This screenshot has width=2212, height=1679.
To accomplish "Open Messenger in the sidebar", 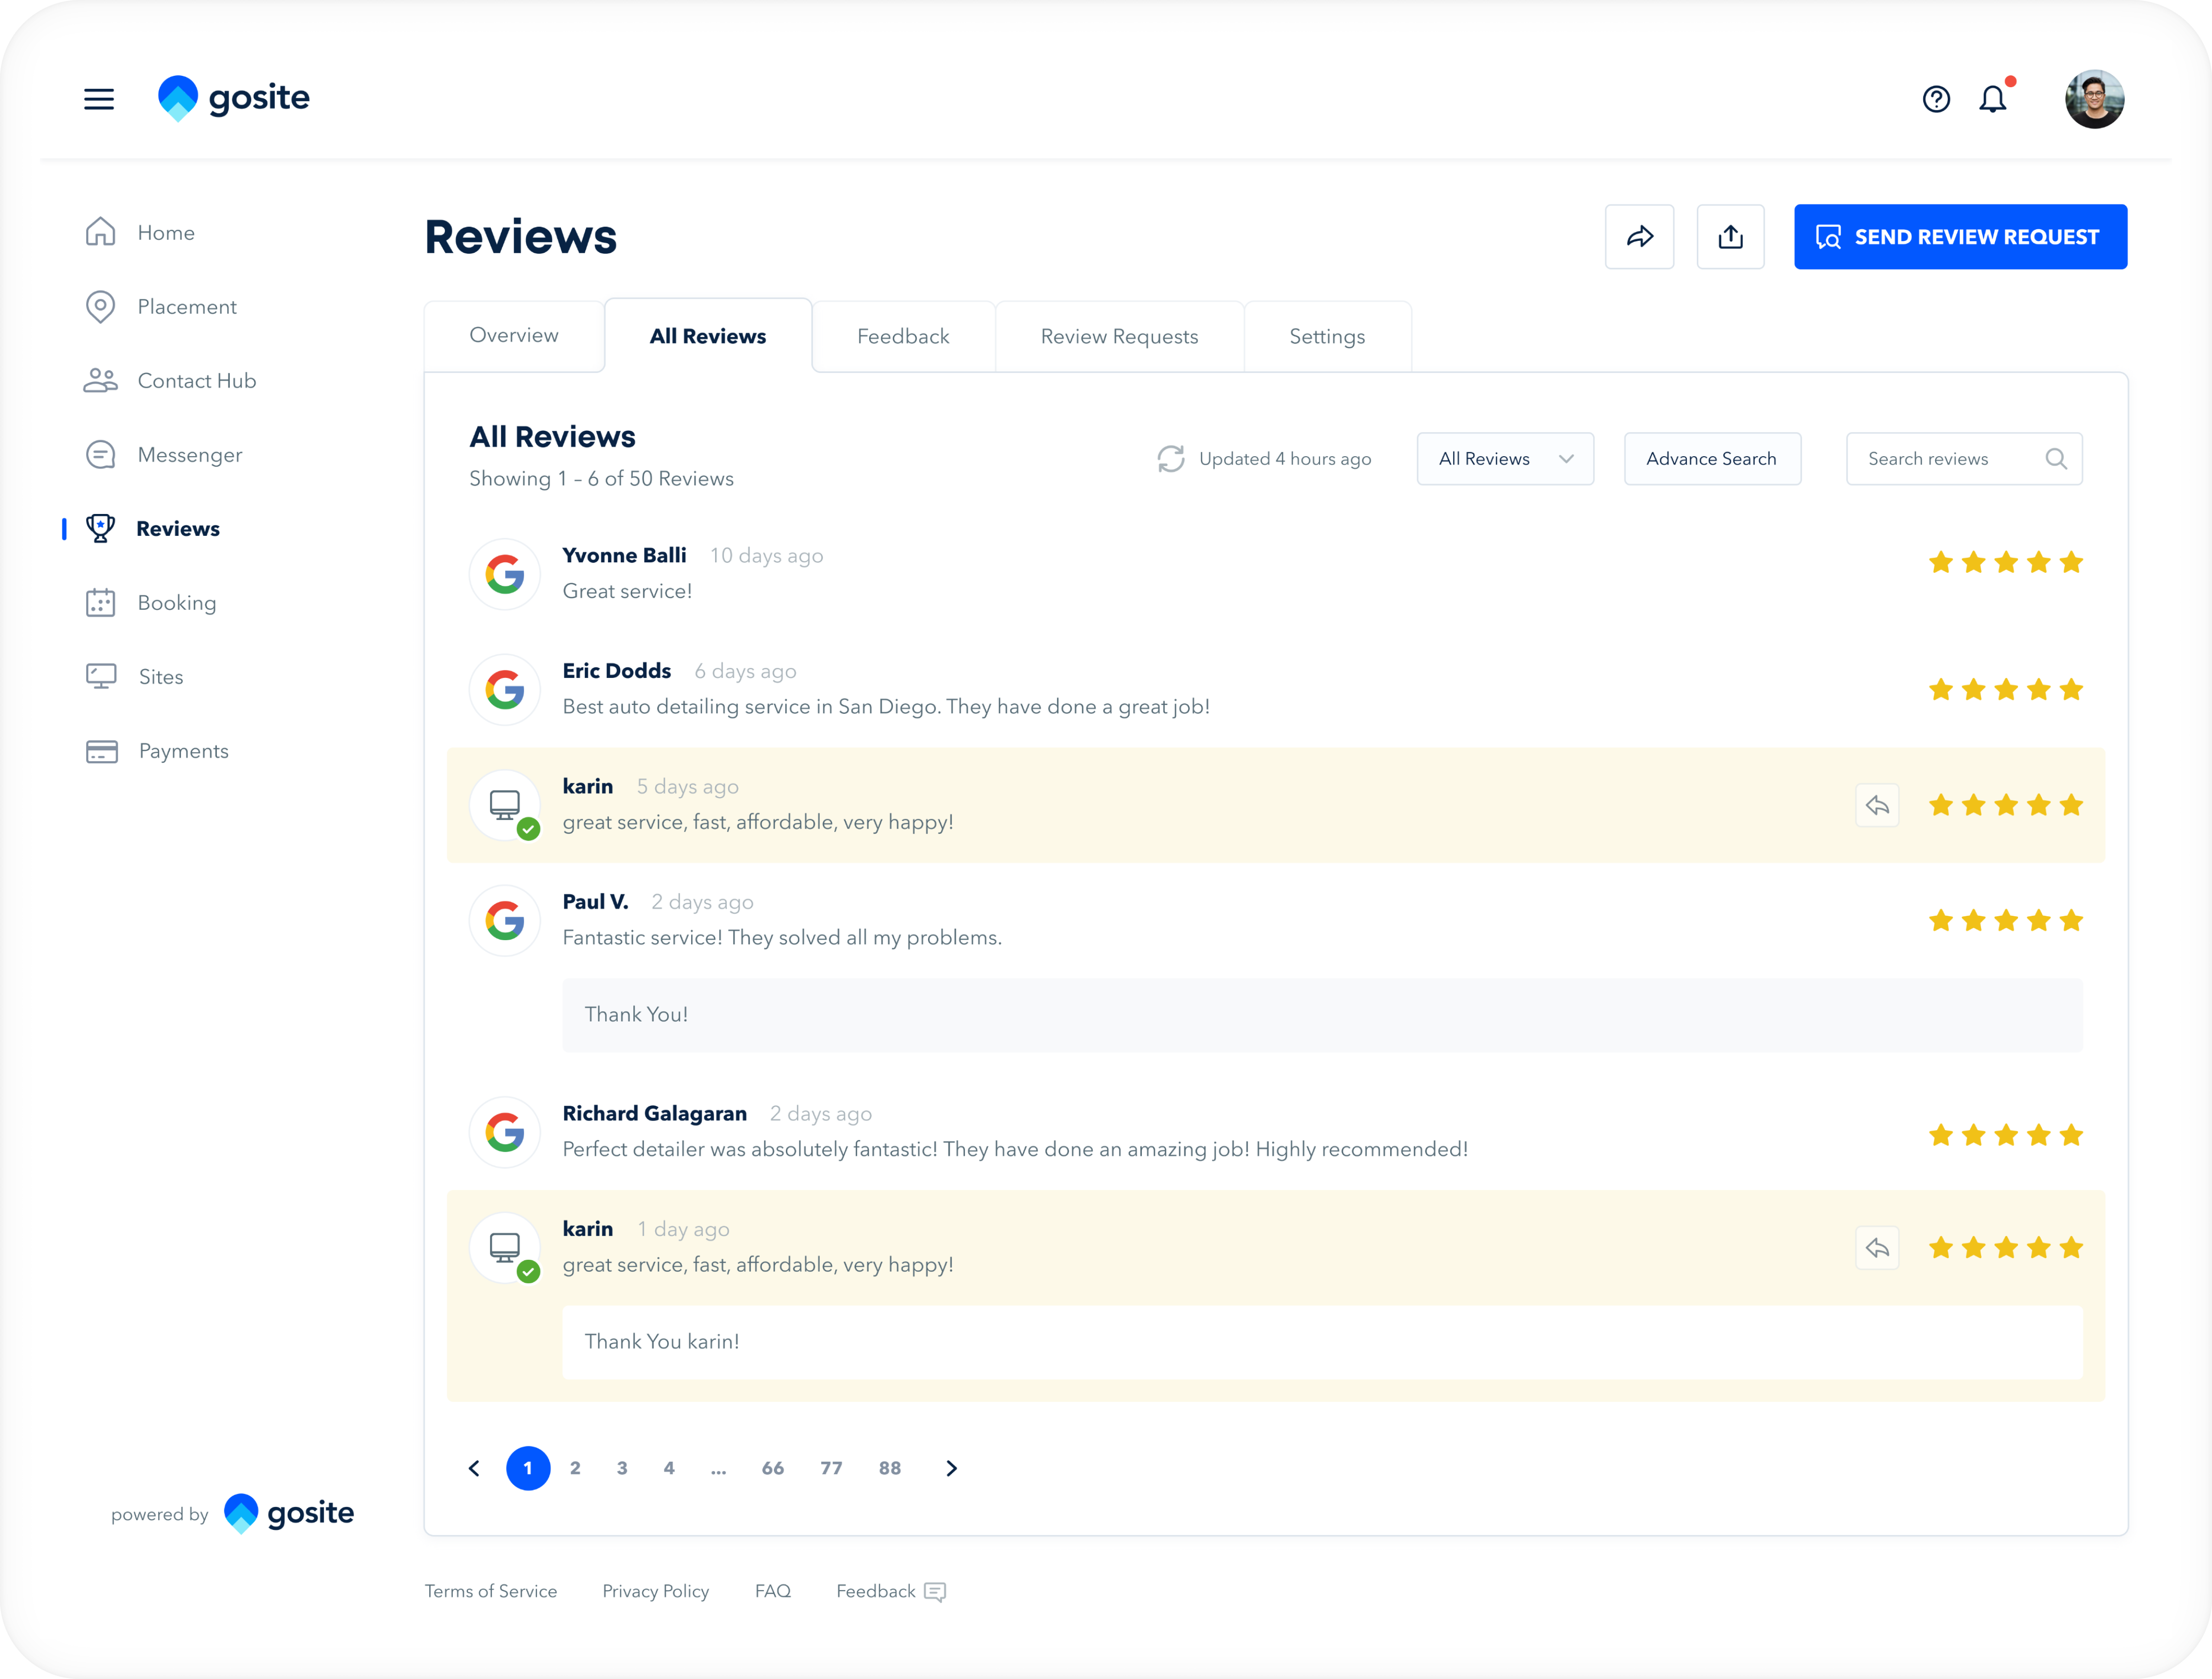I will tap(189, 455).
